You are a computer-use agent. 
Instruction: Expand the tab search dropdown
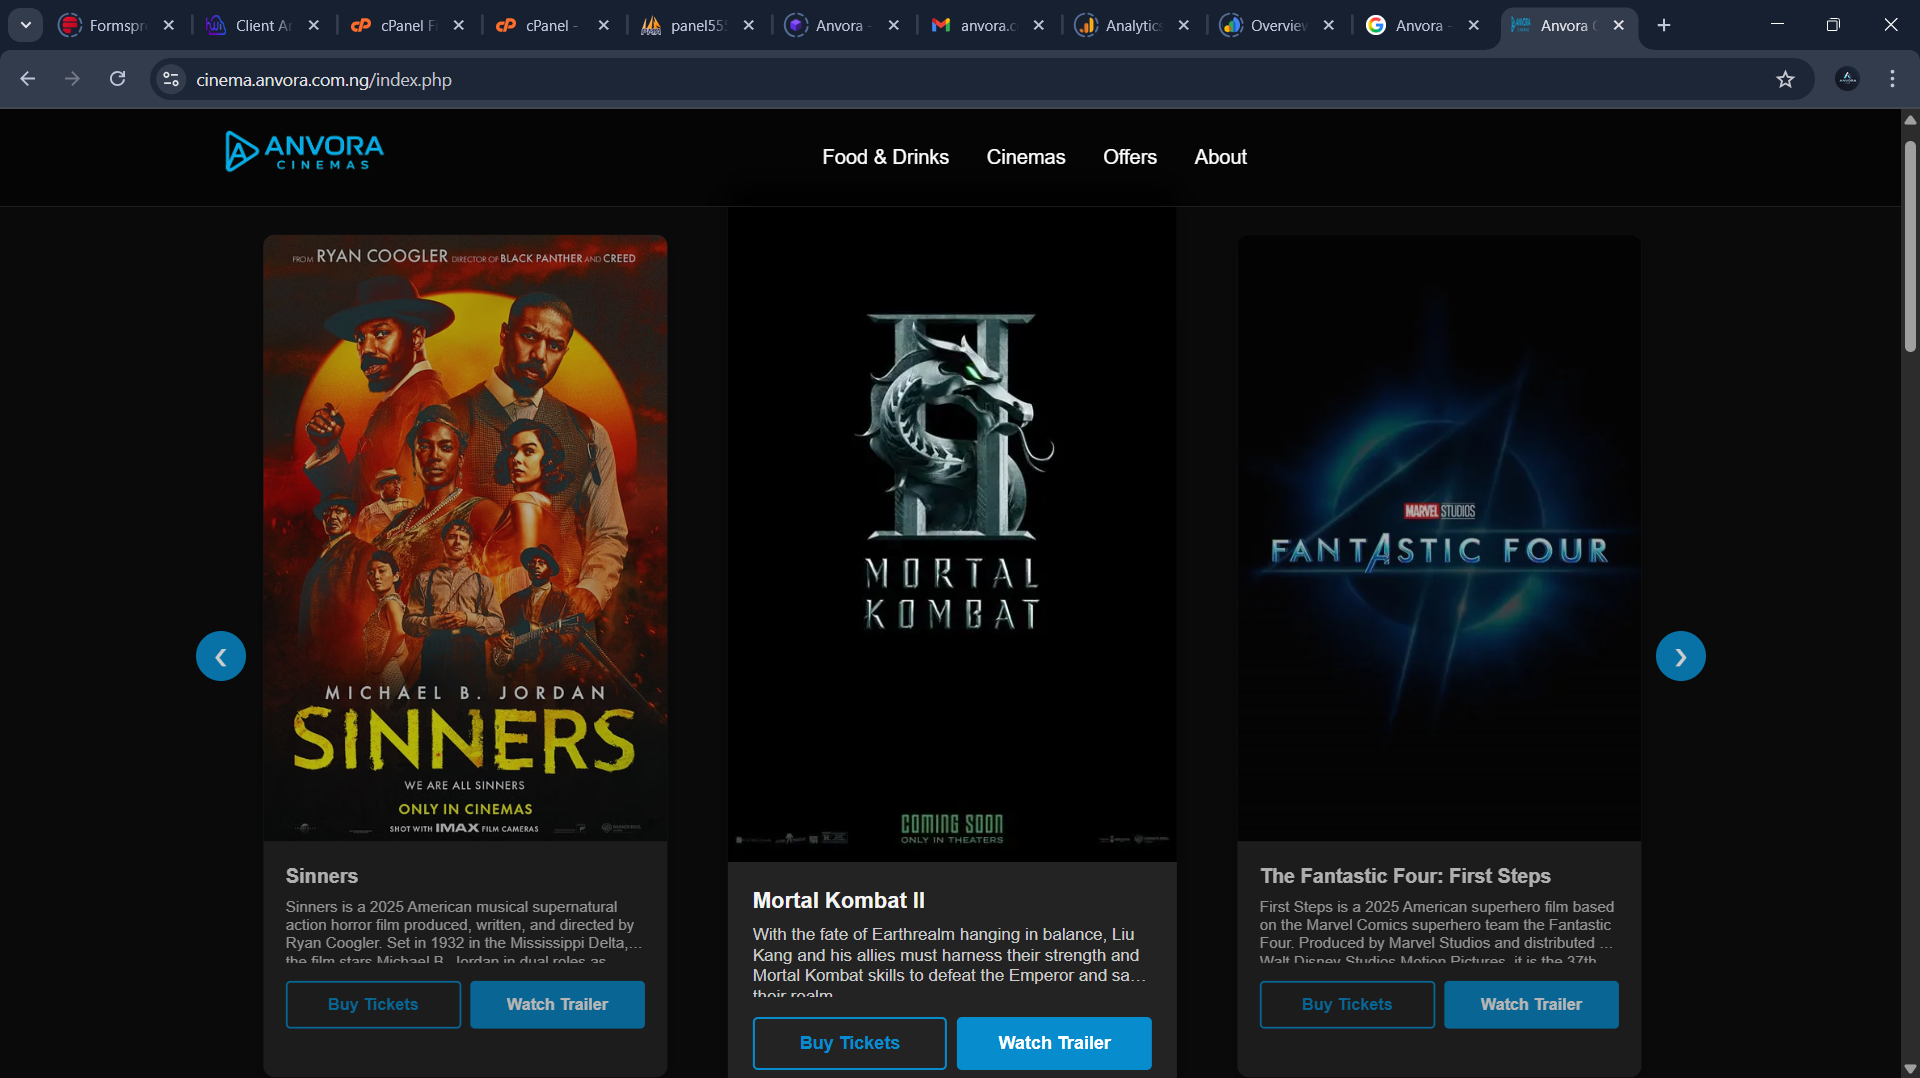coord(25,25)
